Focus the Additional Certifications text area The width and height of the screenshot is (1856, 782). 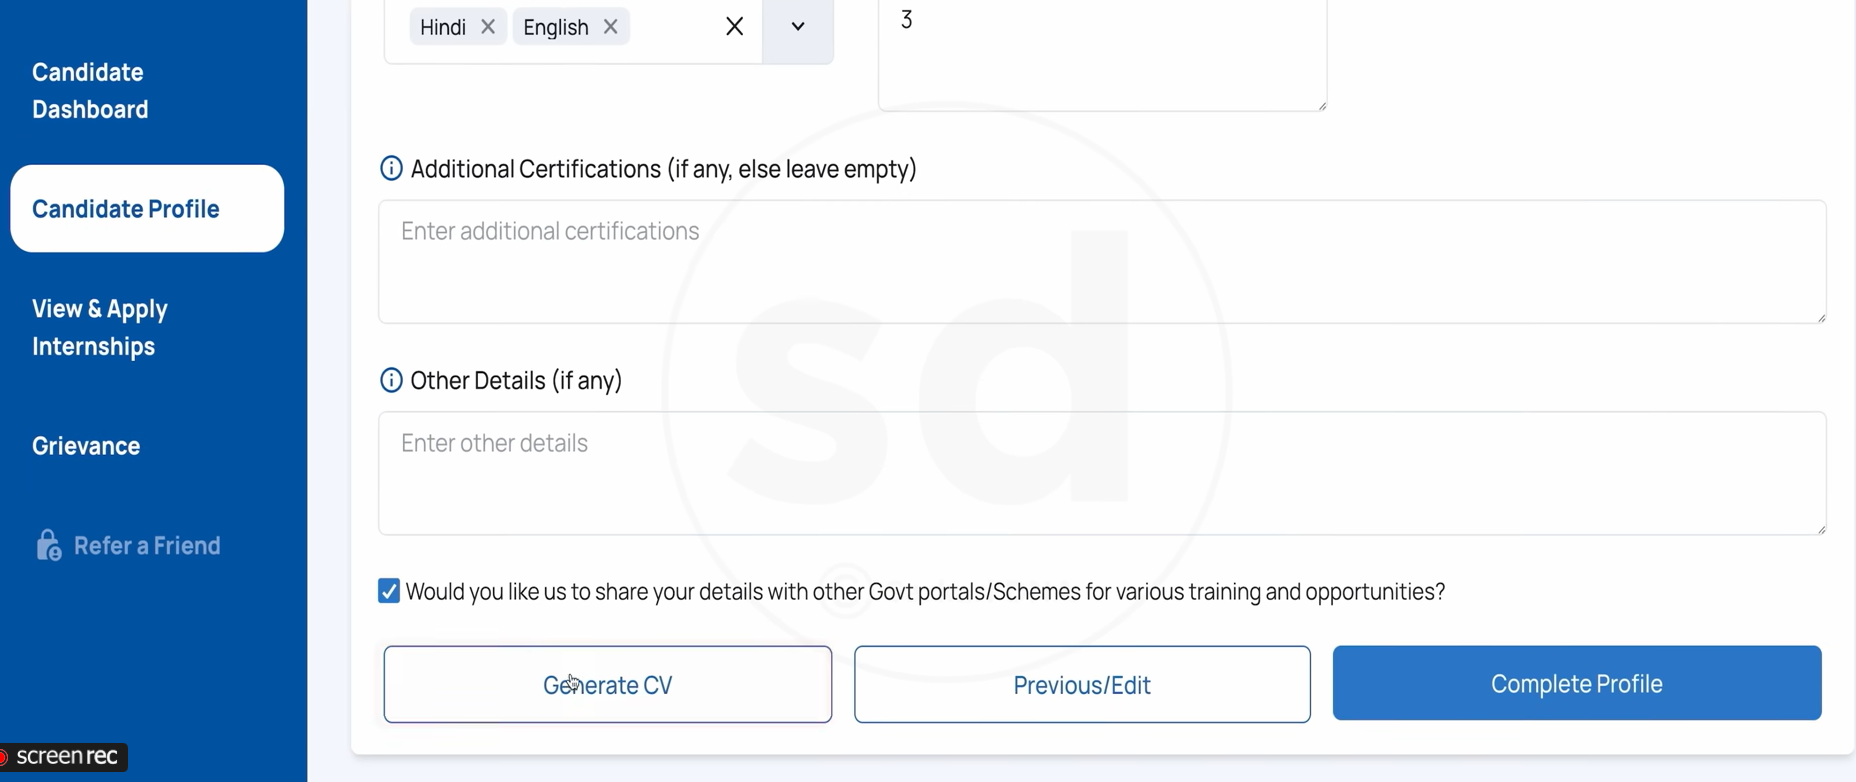tap(1101, 262)
